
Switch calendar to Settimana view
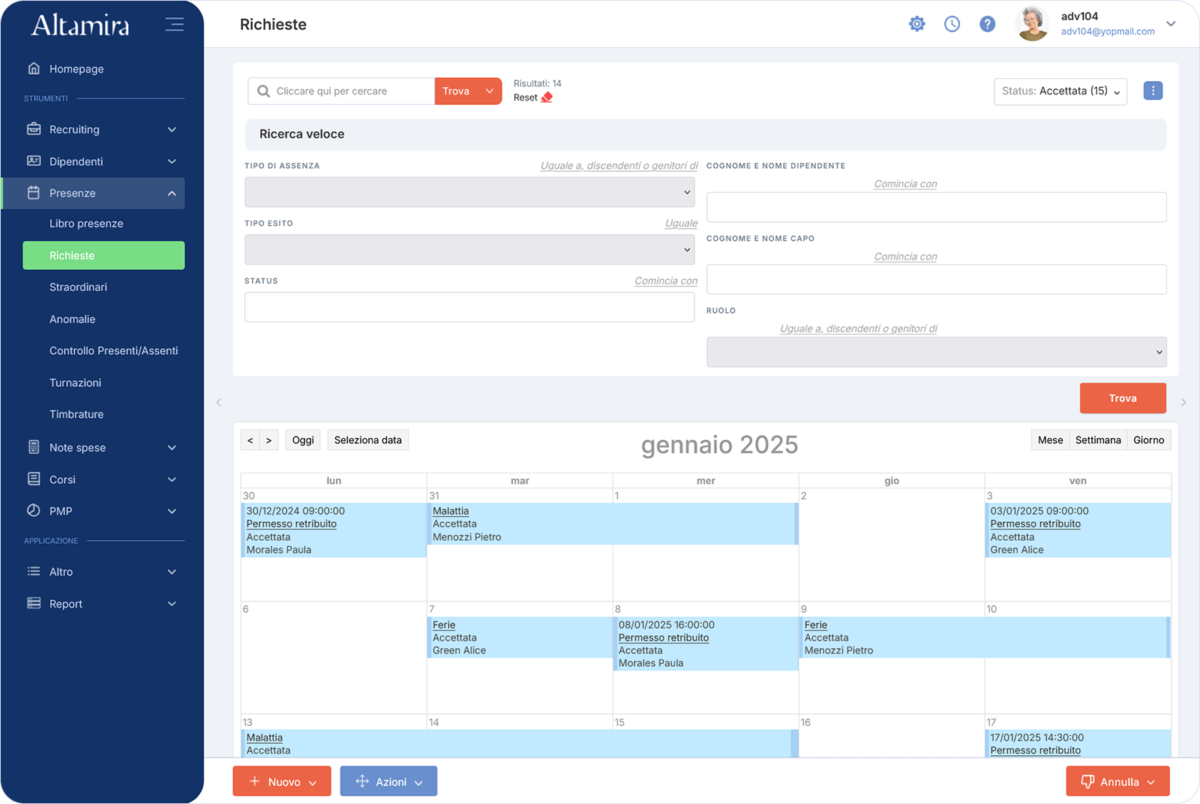pos(1097,440)
